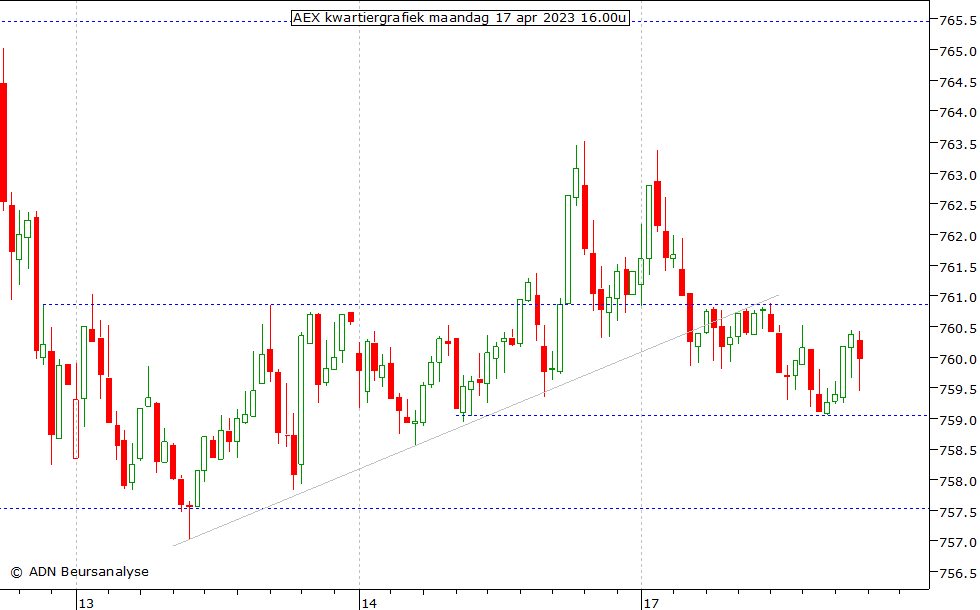The width and height of the screenshot is (980, 610).
Task: Select date label 13 on time axis
Action: [x=86, y=603]
